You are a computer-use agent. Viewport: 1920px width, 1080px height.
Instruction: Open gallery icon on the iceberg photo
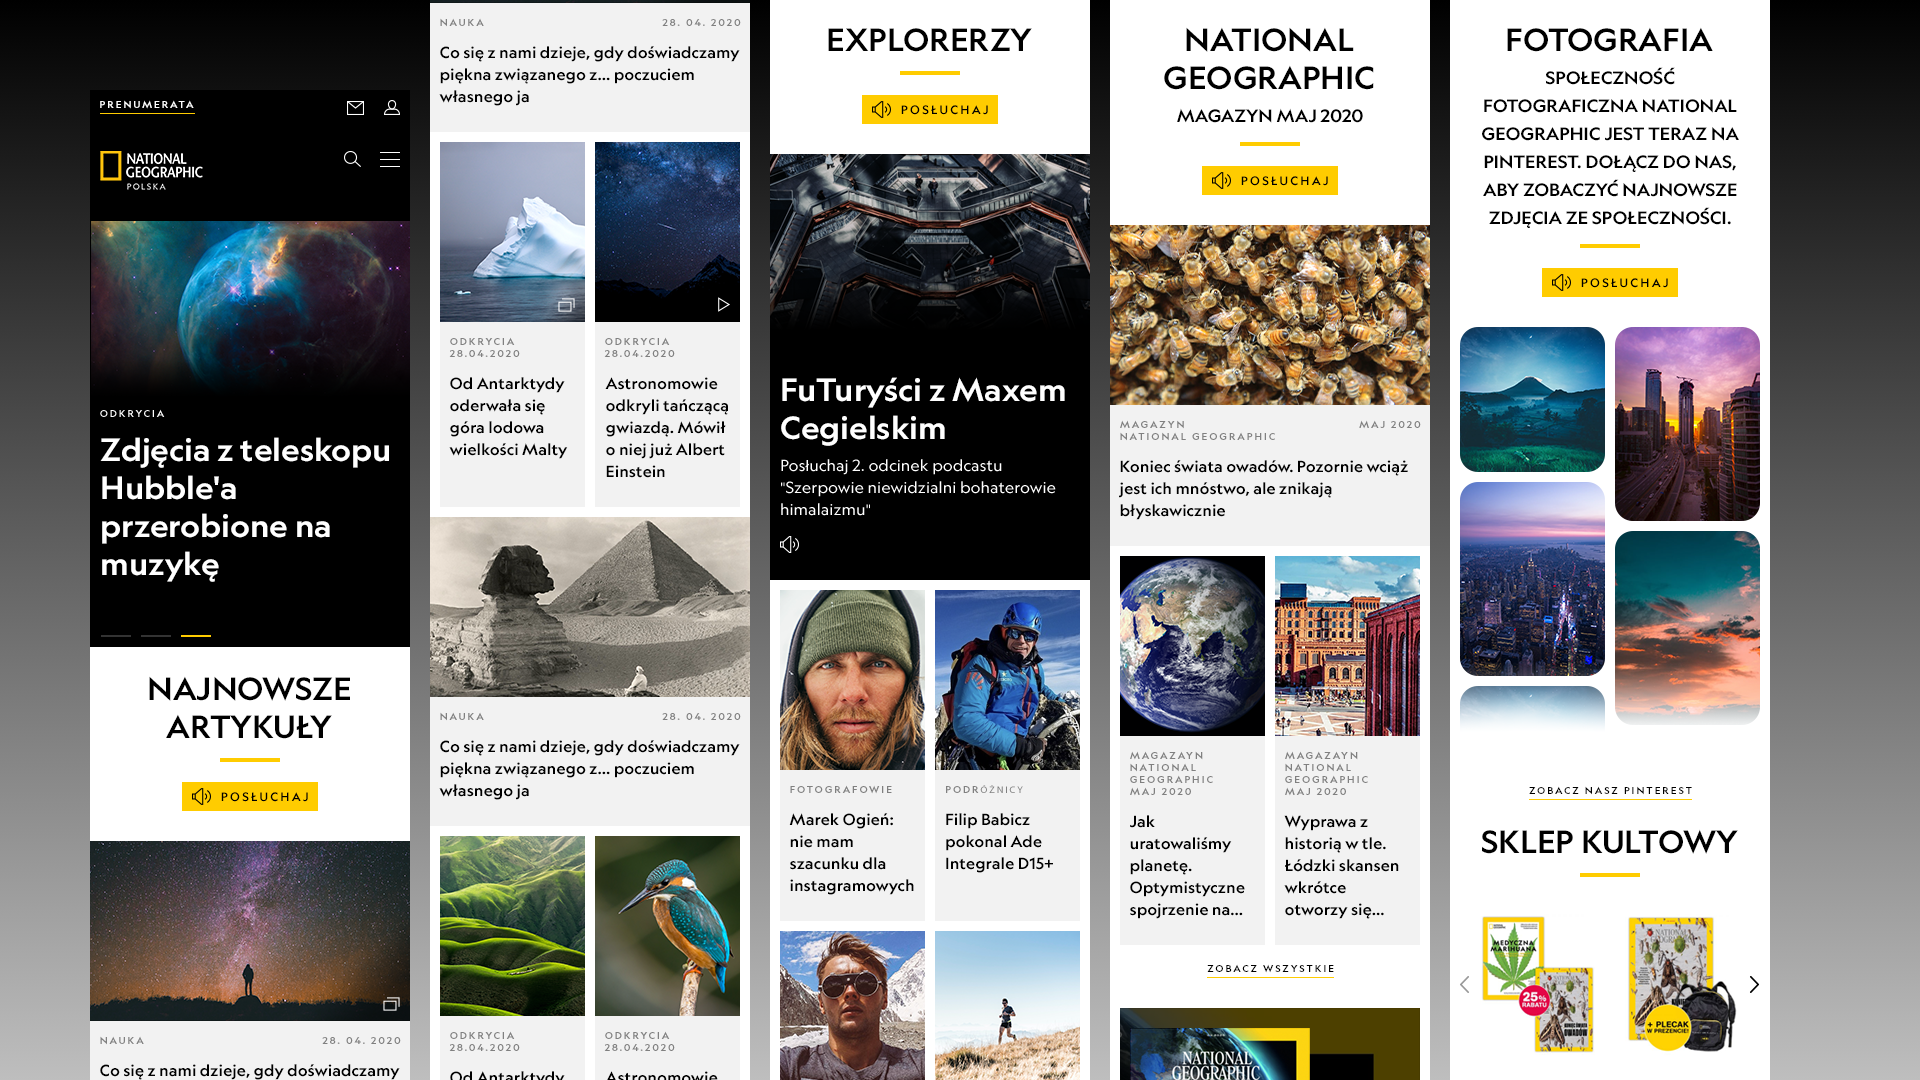pyautogui.click(x=566, y=305)
